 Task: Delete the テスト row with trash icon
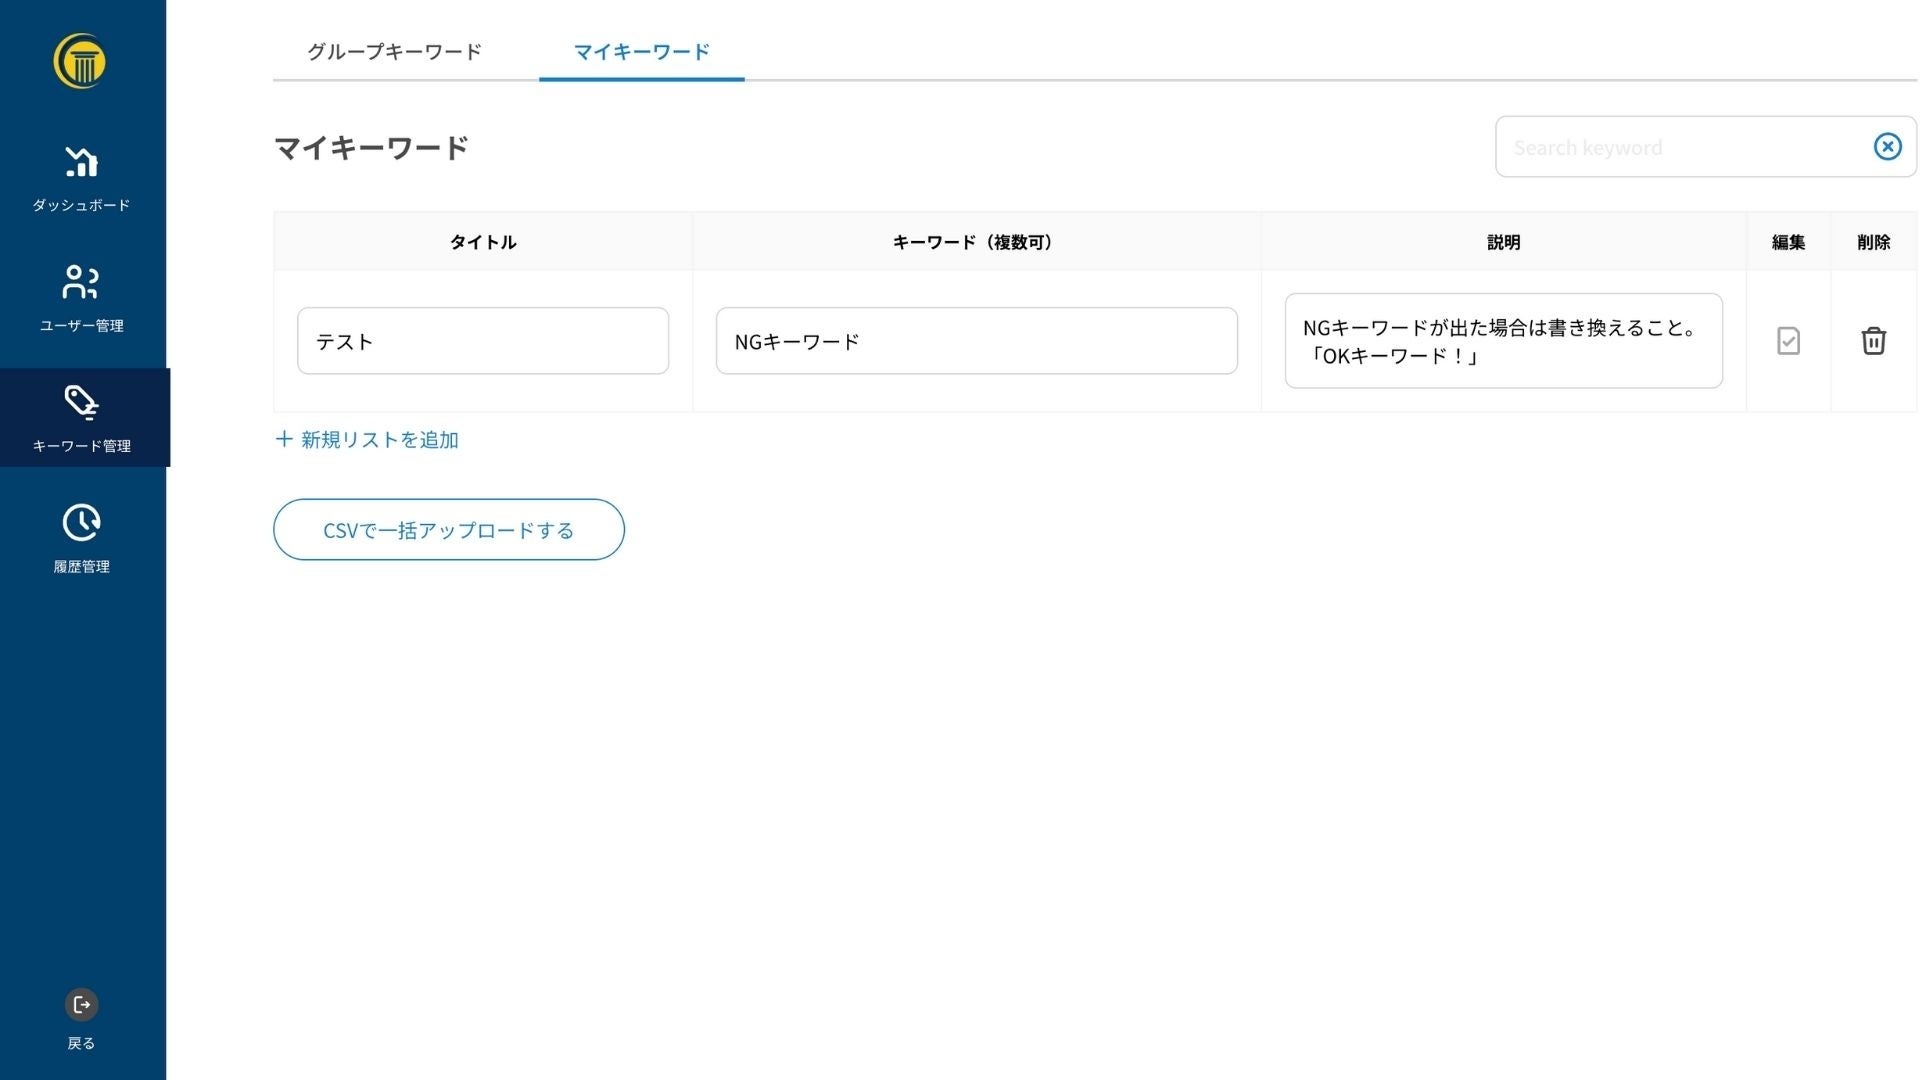click(1873, 341)
